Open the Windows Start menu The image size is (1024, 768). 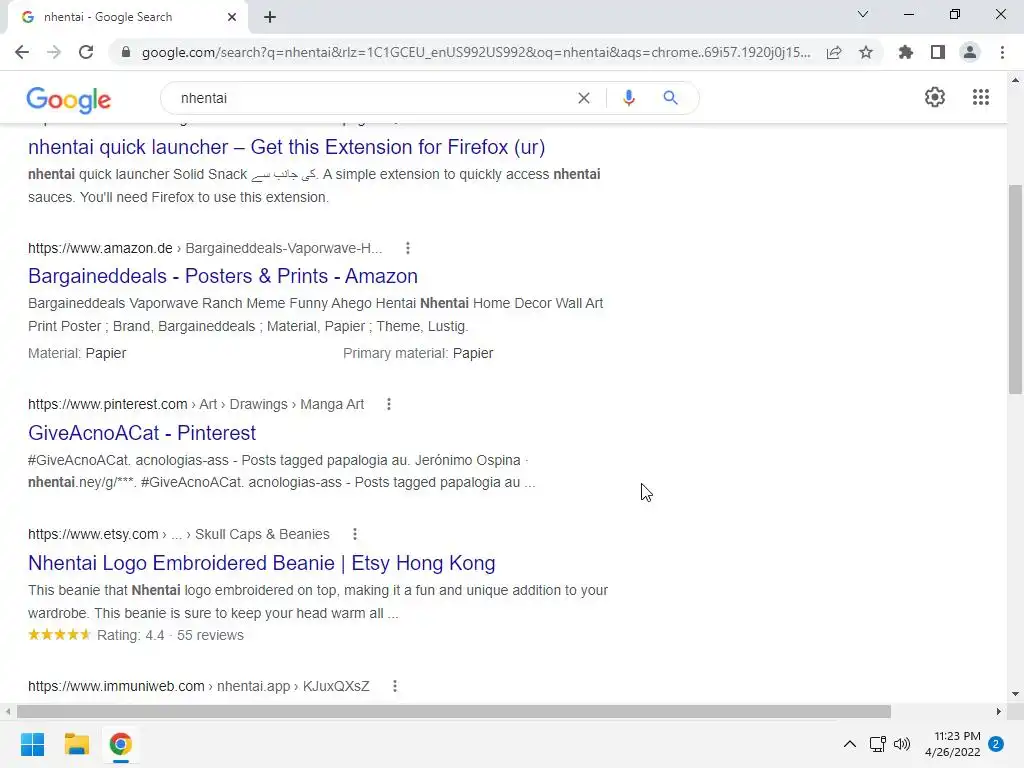[32, 744]
